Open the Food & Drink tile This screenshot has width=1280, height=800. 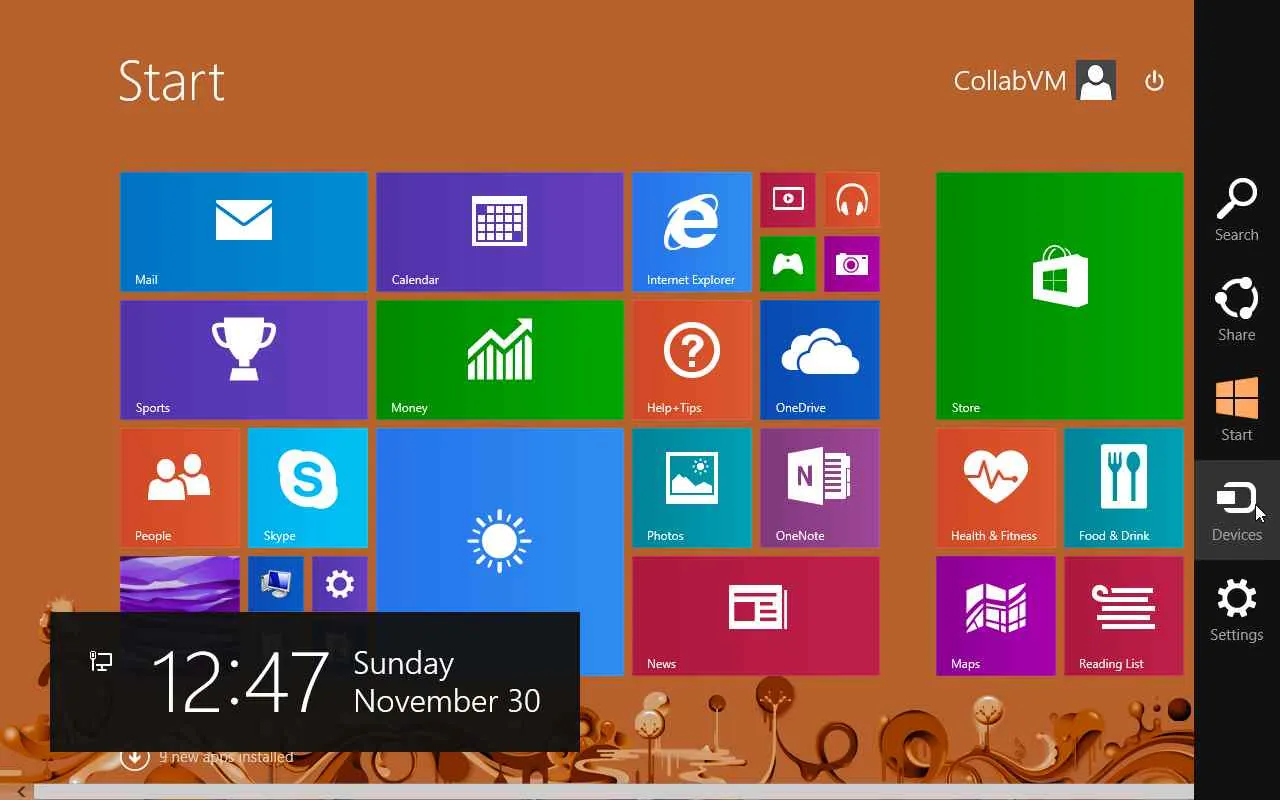coord(1124,488)
